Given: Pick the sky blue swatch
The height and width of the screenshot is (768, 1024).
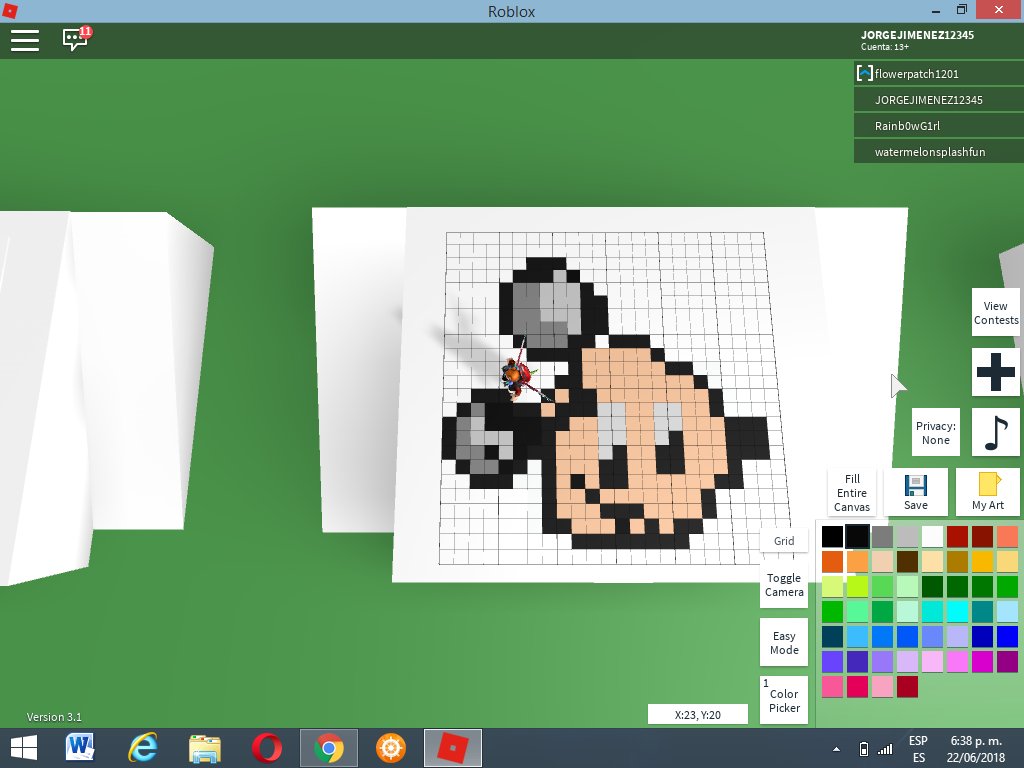Looking at the screenshot, I should pos(857,636).
